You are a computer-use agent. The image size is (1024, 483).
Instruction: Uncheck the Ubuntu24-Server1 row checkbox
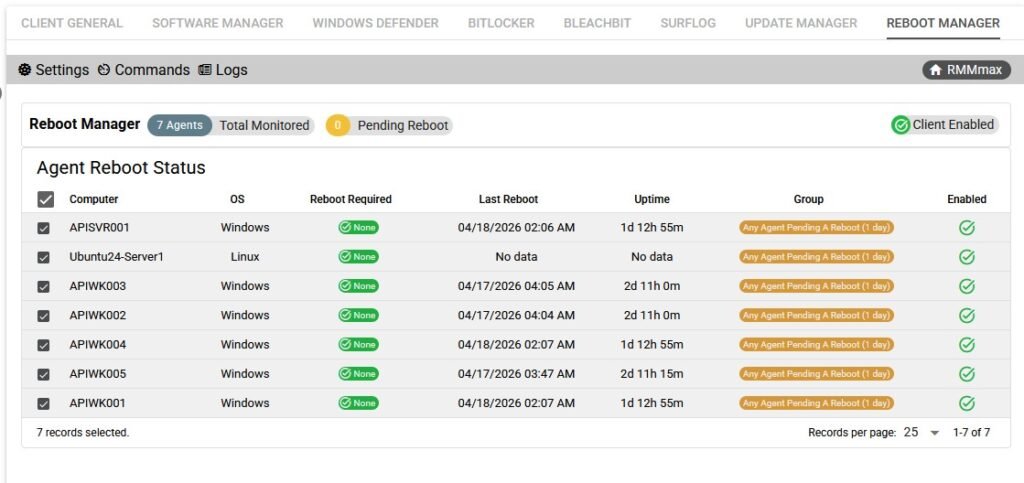[x=43, y=258]
